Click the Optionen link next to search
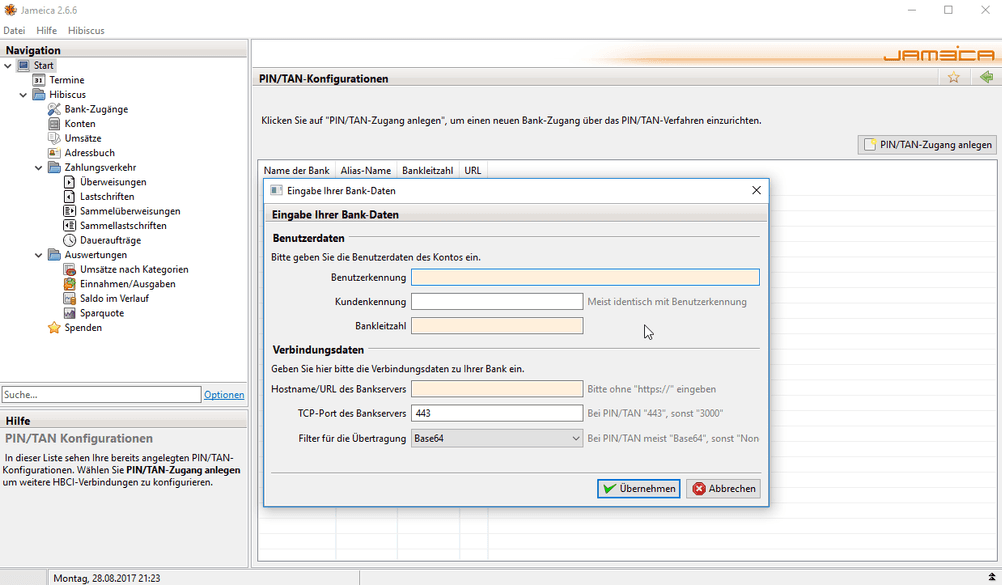The width and height of the screenshot is (1002, 585). 224,395
